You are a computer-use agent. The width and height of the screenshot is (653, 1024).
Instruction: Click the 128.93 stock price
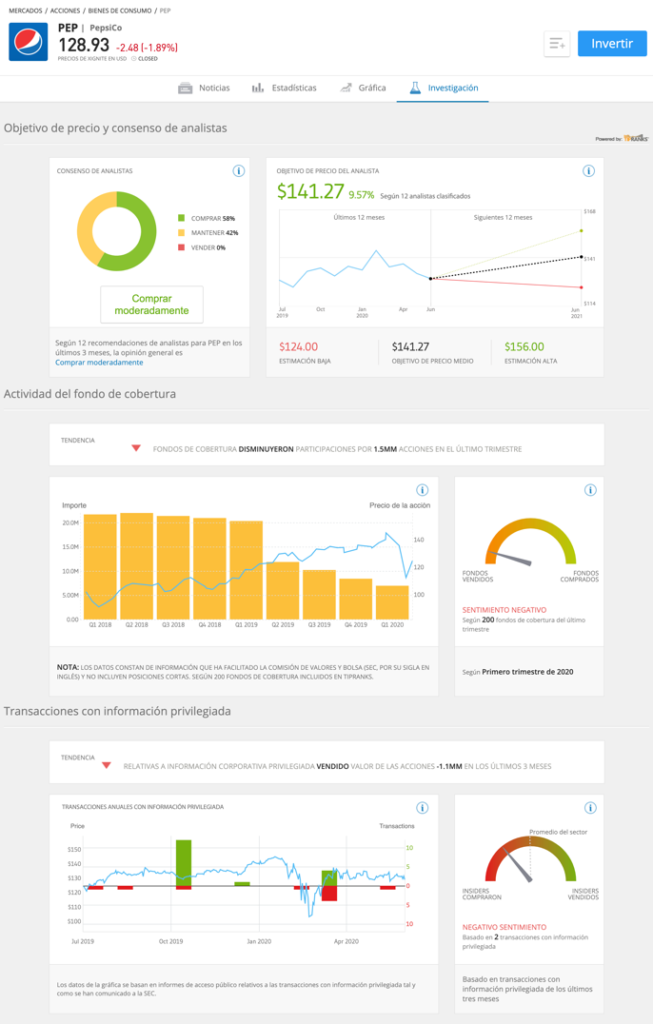[84, 45]
